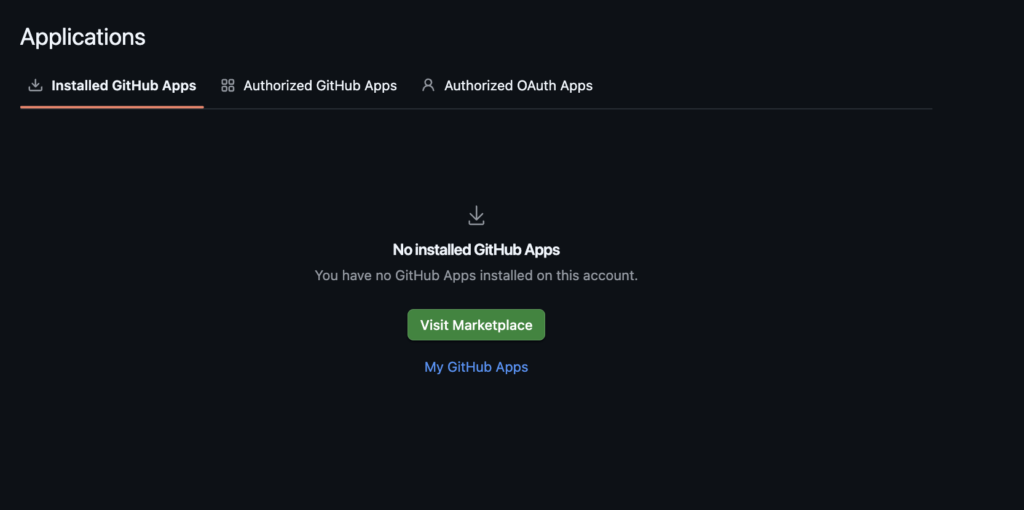Viewport: 1024px width, 510px height.
Task: Switch to the Authorized OAuth Apps tab
Action: click(507, 86)
